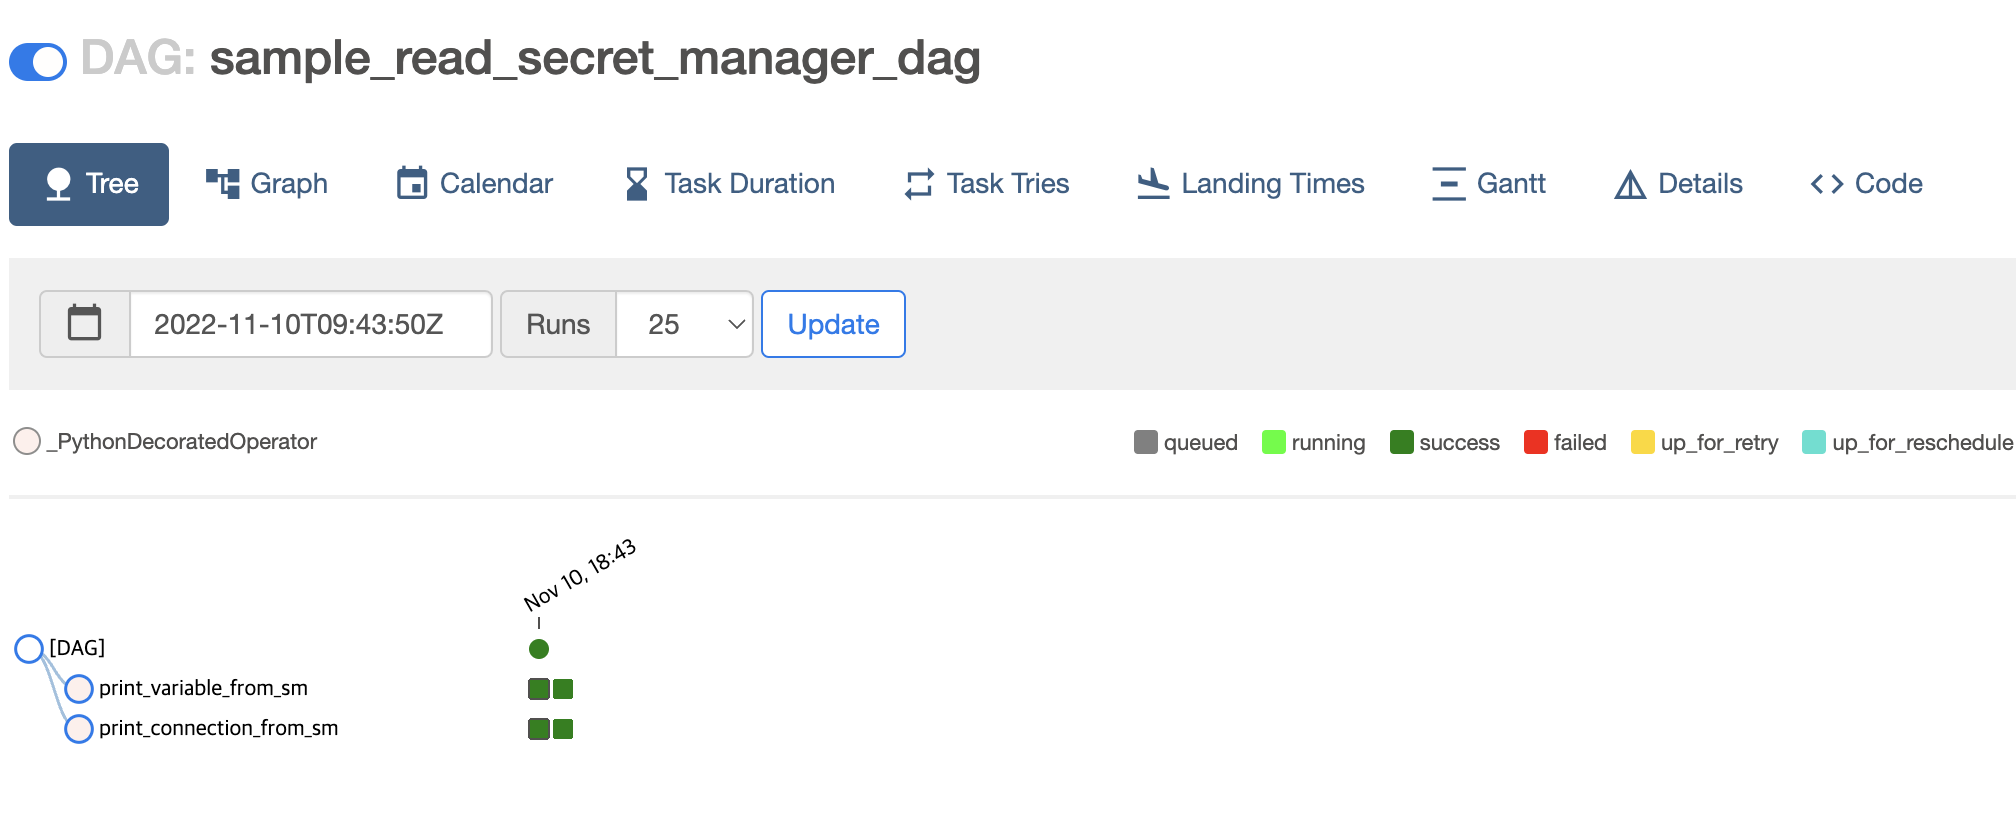Select the Tree tab
The height and width of the screenshot is (826, 2016).
tap(88, 183)
